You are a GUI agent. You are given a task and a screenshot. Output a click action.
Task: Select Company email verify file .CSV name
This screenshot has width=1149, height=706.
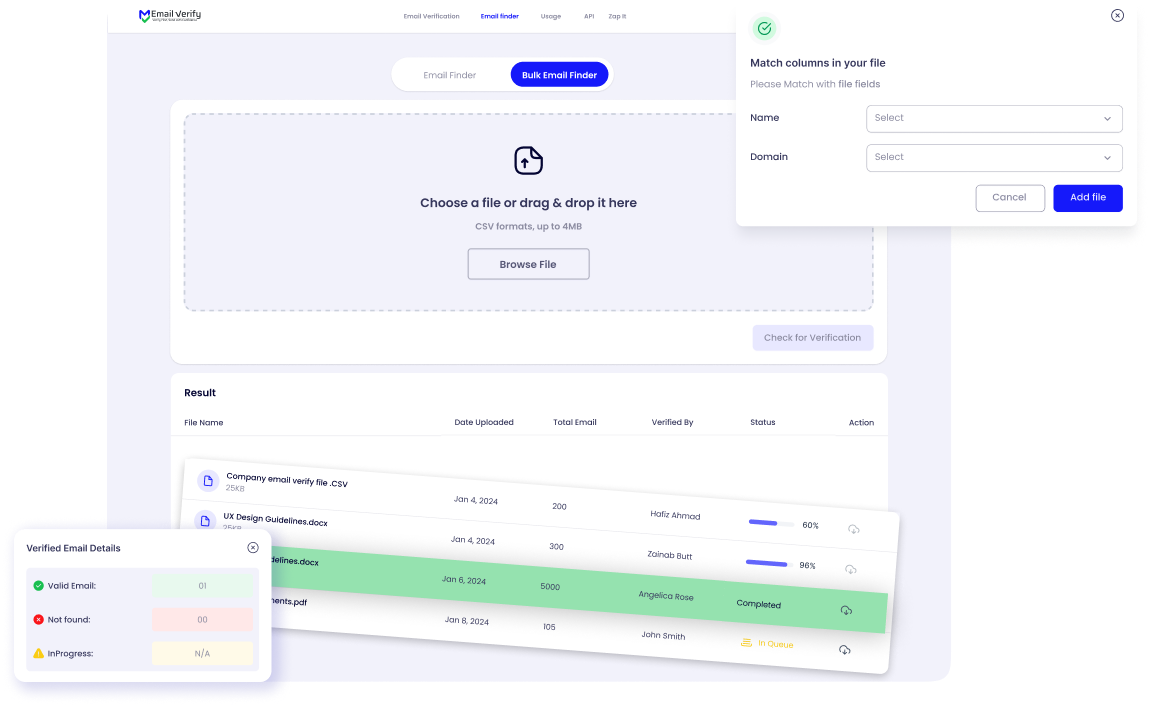click(287, 480)
